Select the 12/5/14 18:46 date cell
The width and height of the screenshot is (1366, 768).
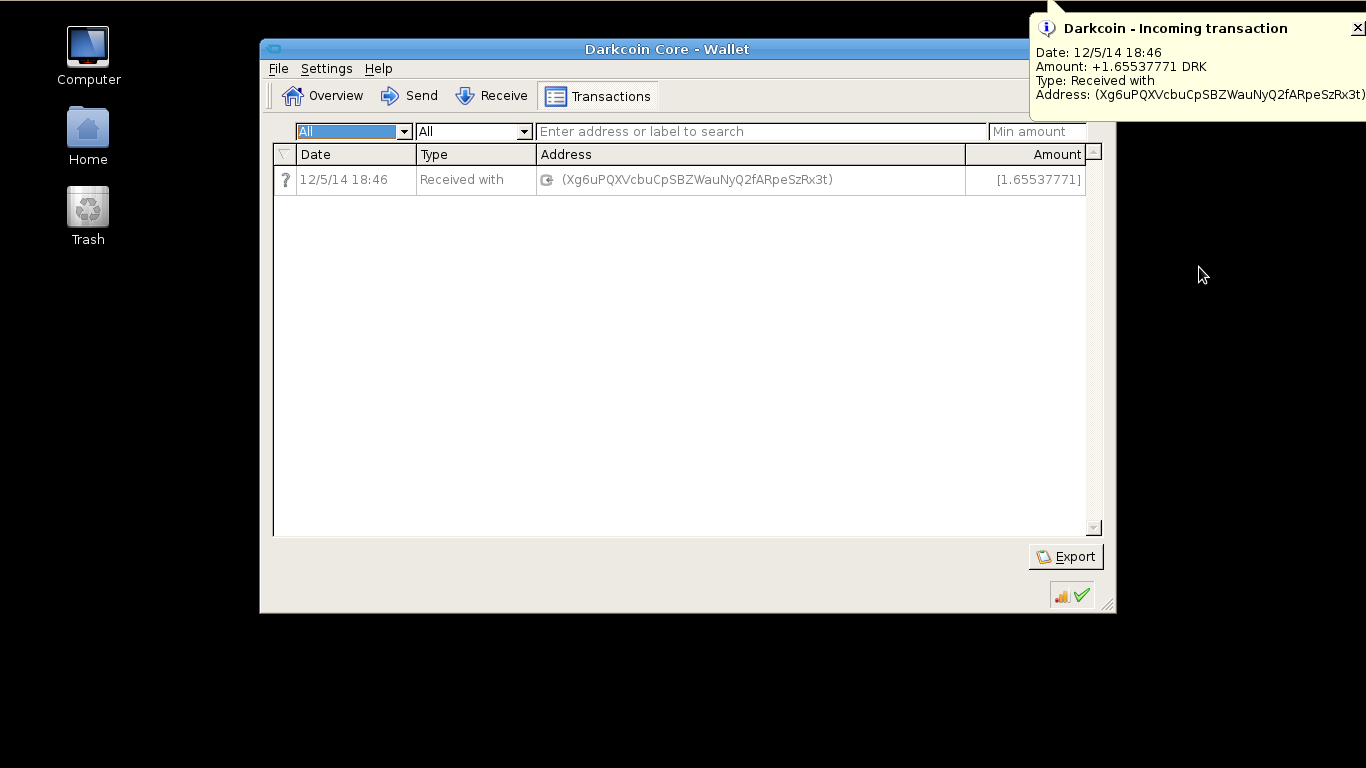pos(356,180)
